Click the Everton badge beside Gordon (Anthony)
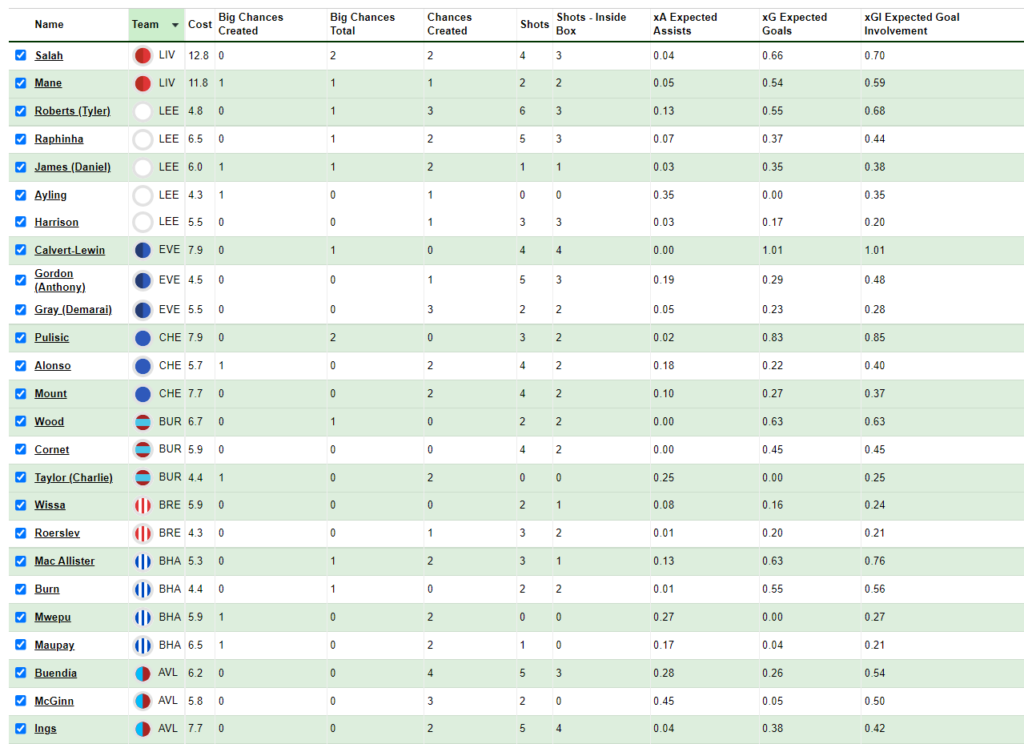The width and height of the screenshot is (1024, 744). tap(143, 279)
